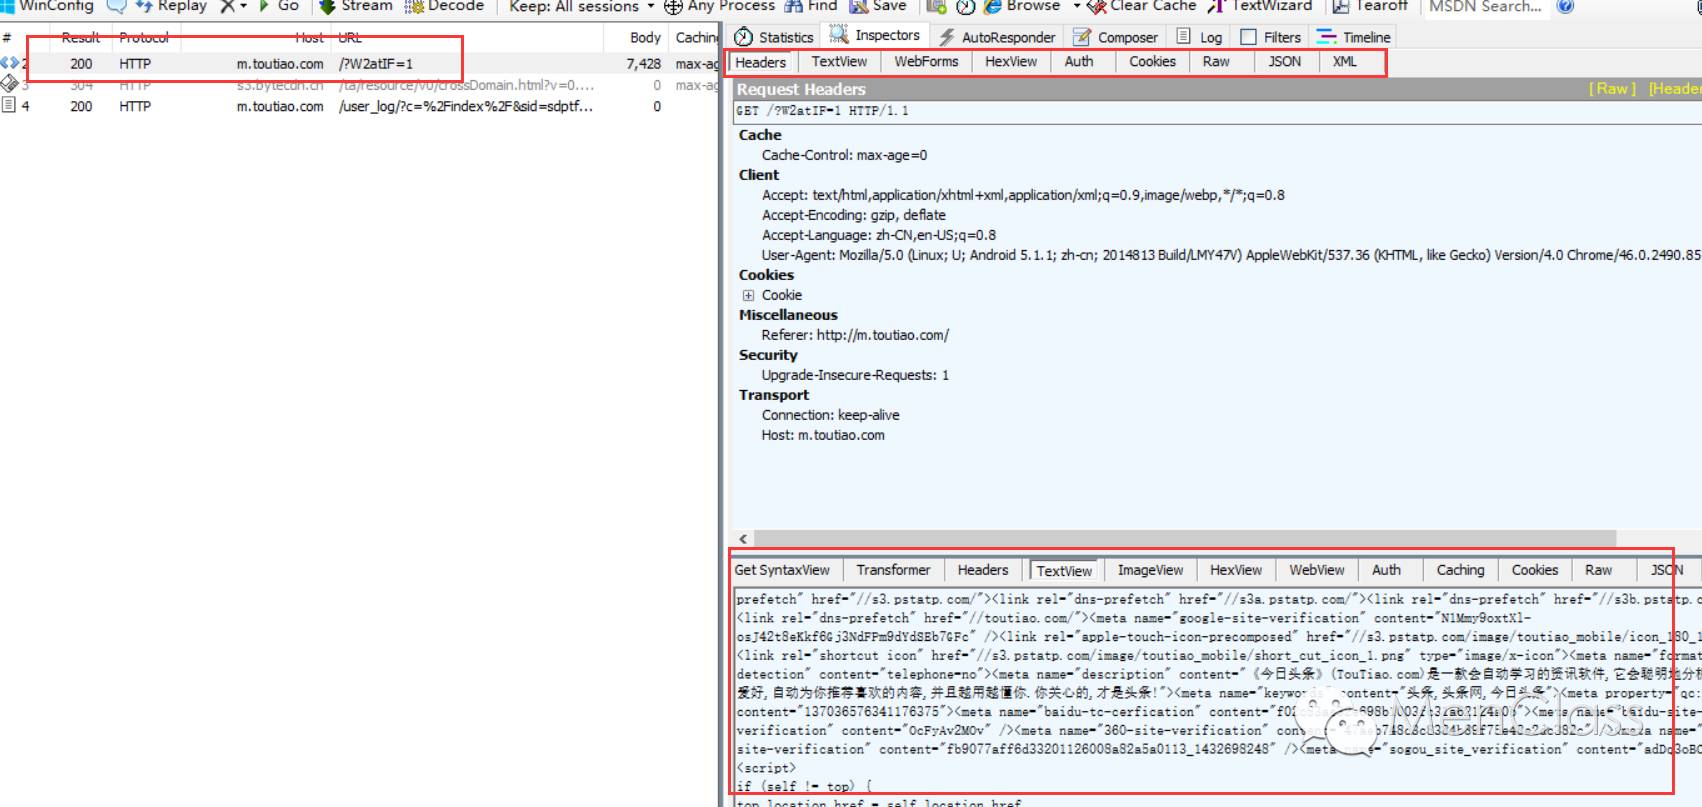
Task: Click the blue help question icon
Action: click(1566, 6)
